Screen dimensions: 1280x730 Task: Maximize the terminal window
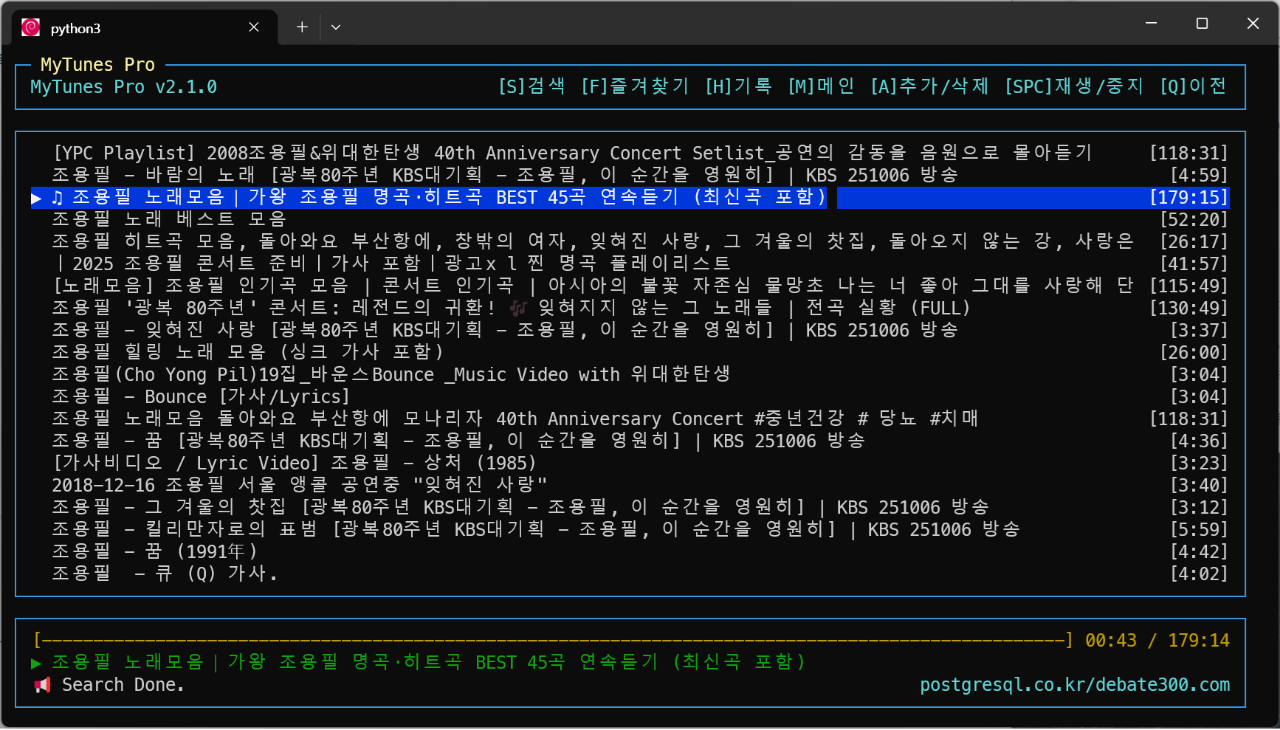coord(1202,24)
